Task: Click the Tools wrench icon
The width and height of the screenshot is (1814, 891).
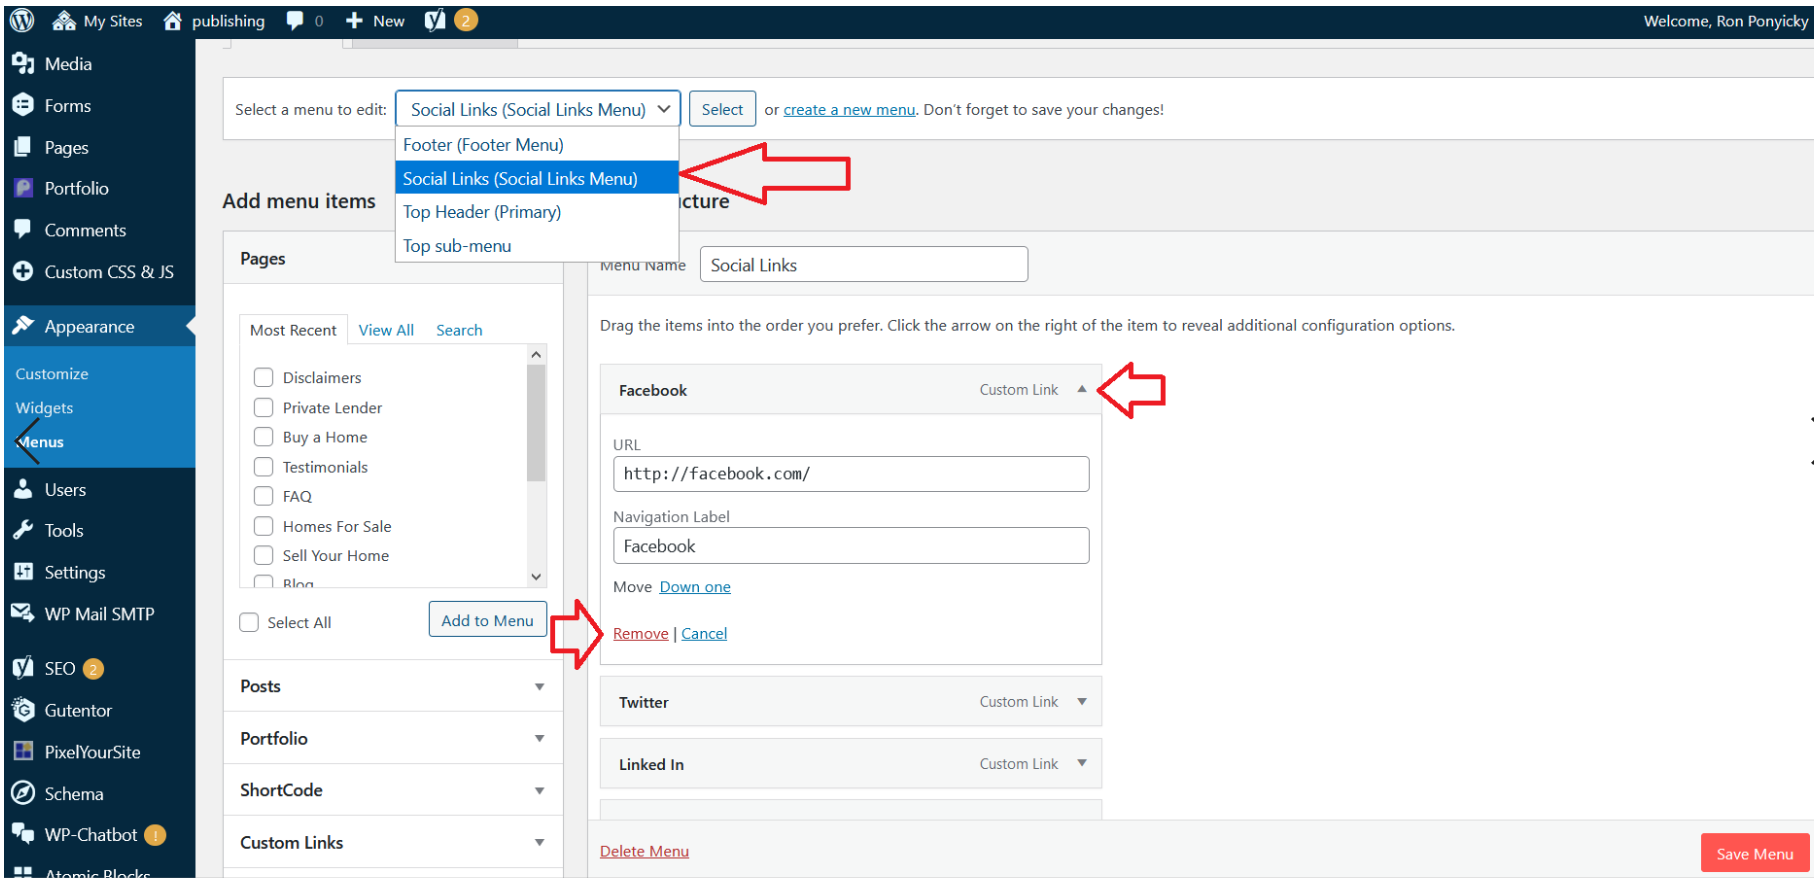Action: (x=23, y=530)
